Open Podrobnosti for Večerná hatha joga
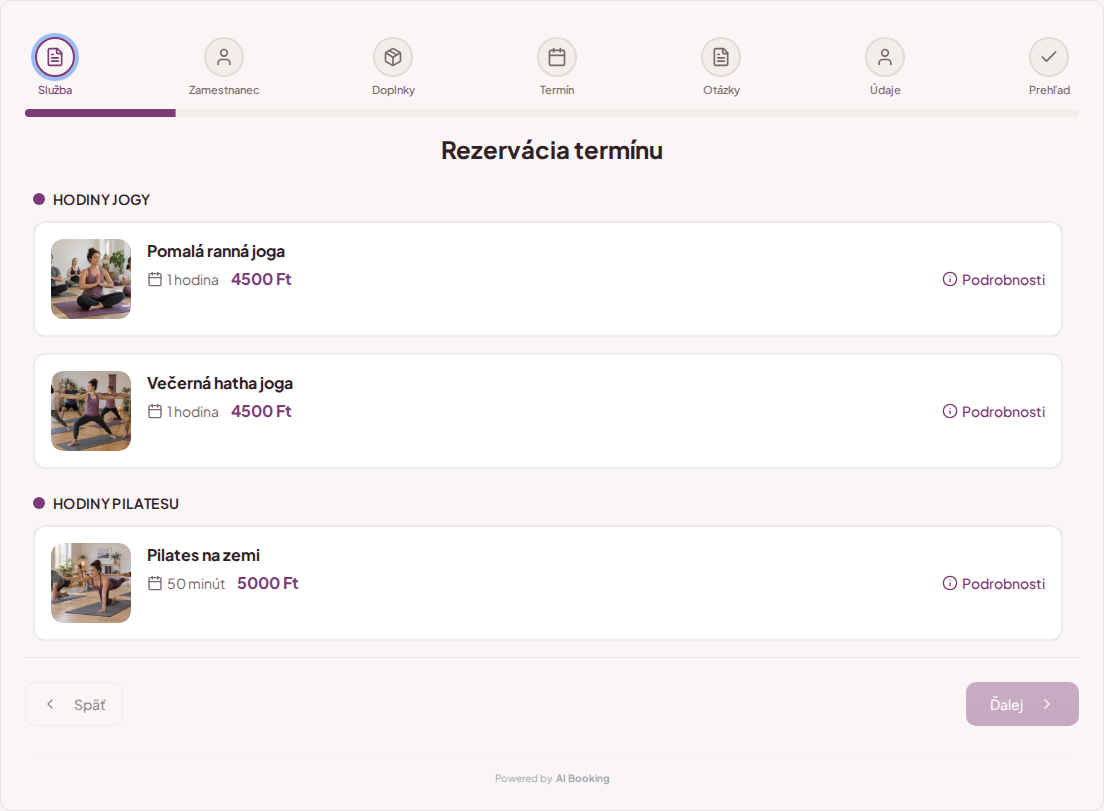This screenshot has height=811, width=1104. pyautogui.click(x=993, y=411)
